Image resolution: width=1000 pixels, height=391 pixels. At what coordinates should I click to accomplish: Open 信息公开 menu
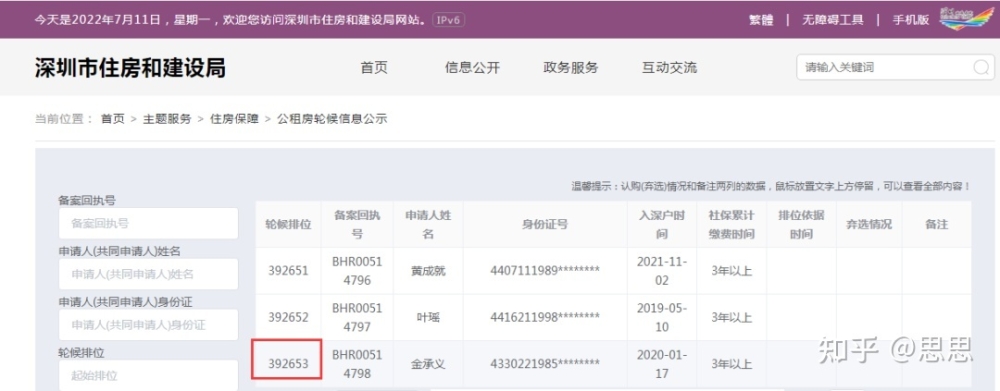pos(473,68)
